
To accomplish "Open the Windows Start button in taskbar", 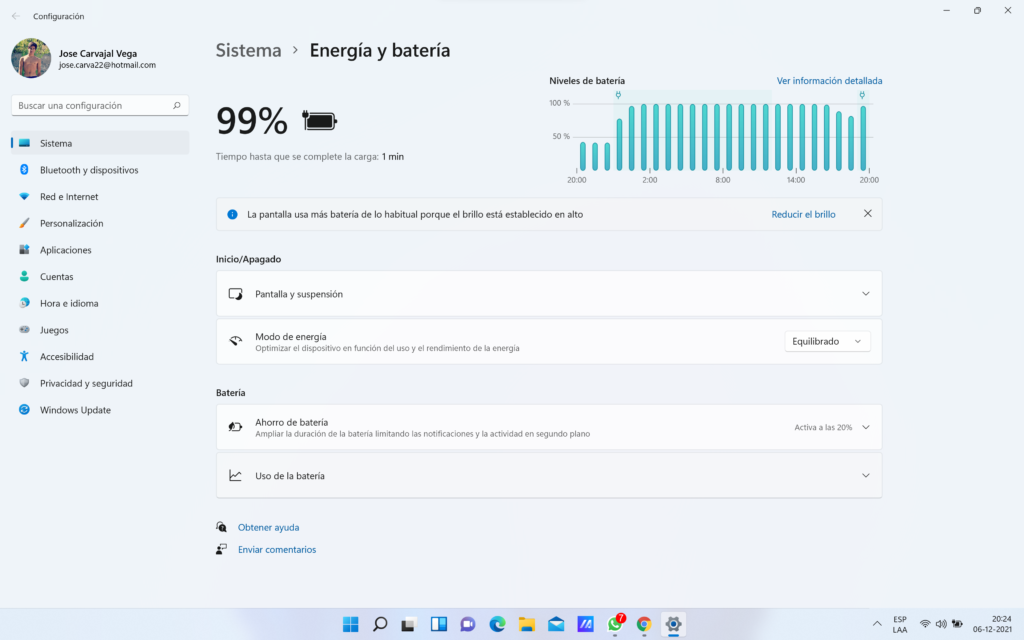I will (351, 624).
